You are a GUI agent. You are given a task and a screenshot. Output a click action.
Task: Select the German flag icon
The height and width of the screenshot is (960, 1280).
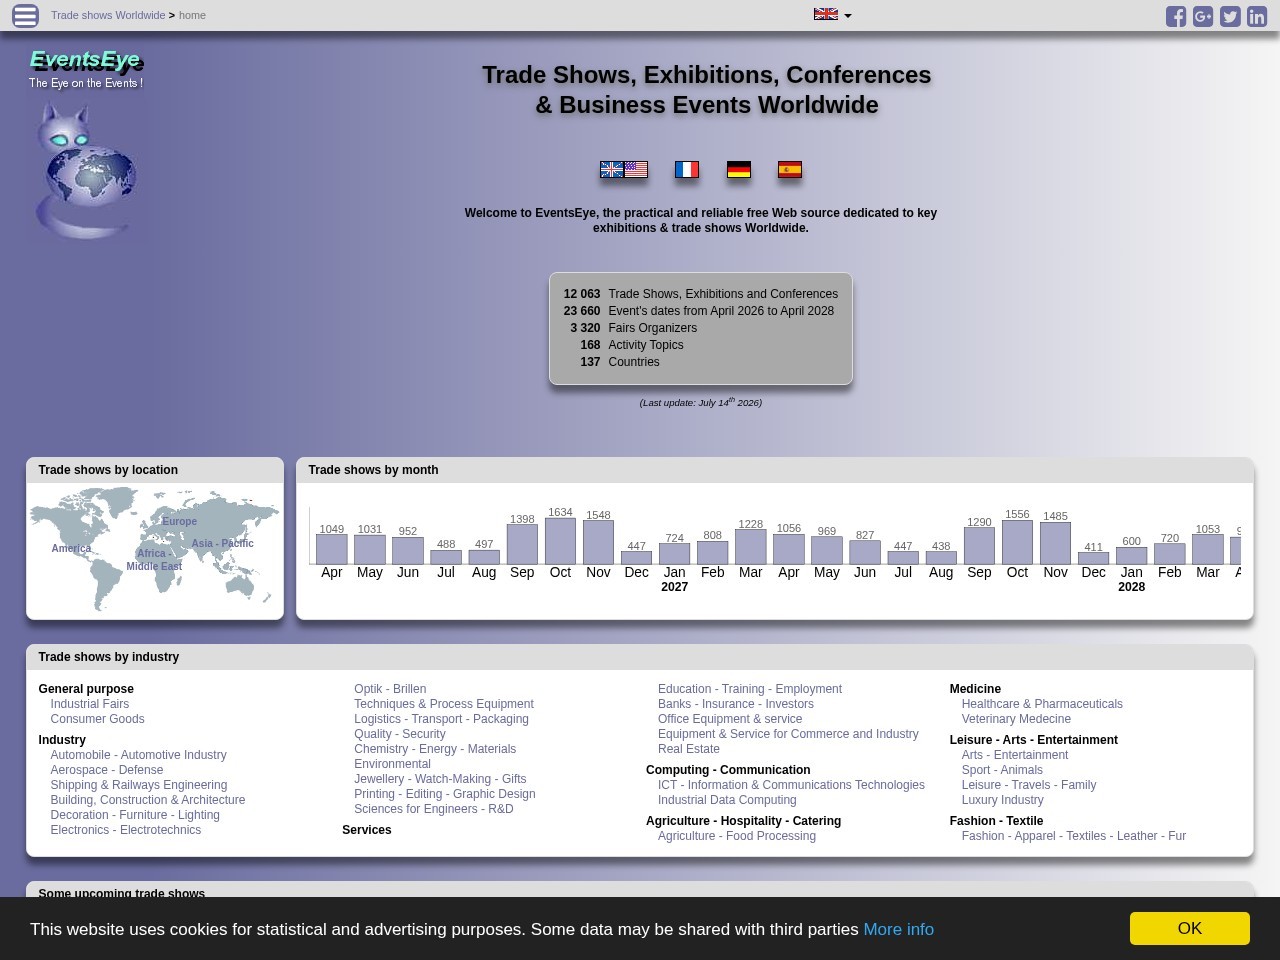tap(739, 170)
